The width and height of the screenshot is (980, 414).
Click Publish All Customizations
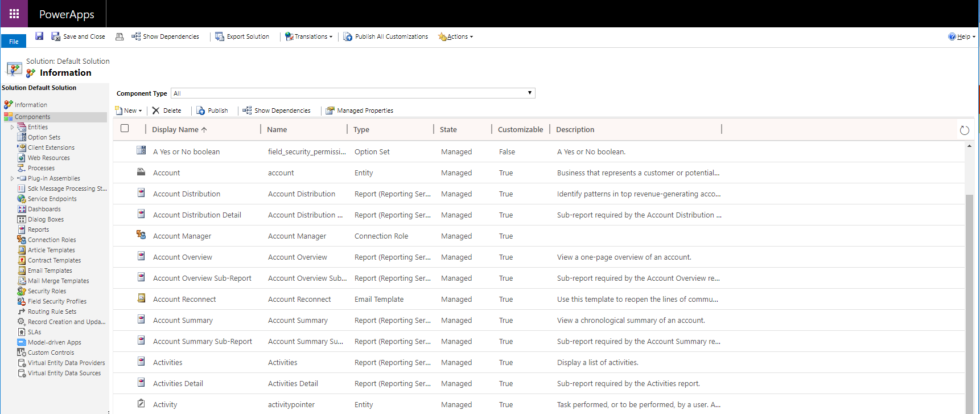[386, 36]
